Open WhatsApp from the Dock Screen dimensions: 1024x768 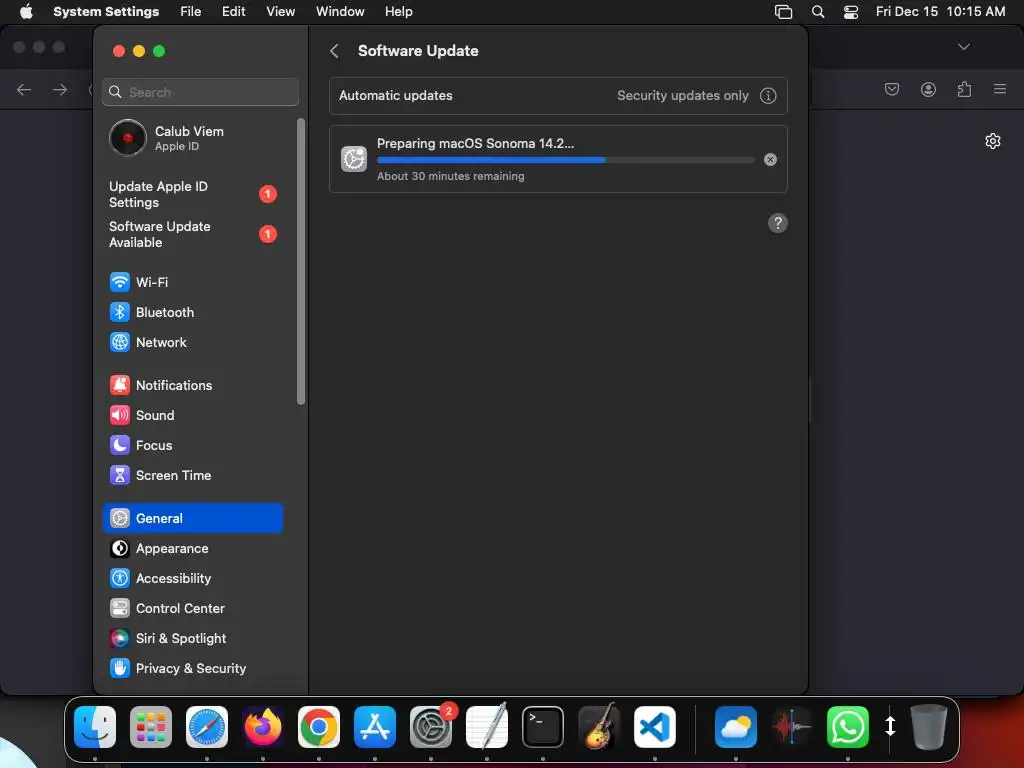(x=848, y=727)
